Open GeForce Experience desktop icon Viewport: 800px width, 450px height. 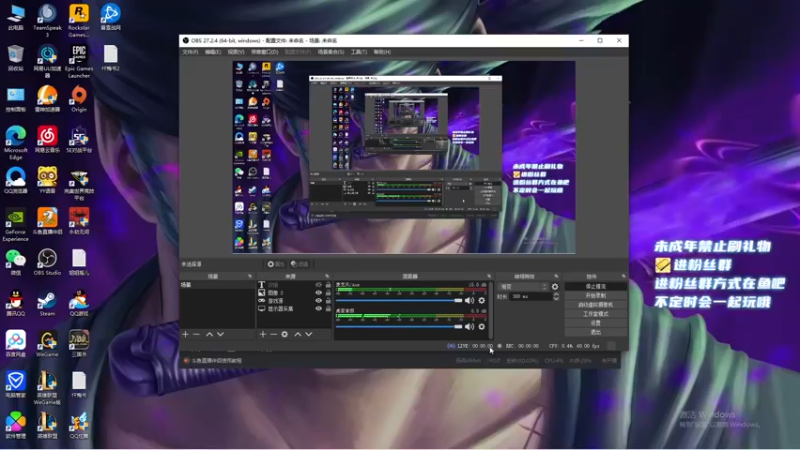[x=15, y=225]
